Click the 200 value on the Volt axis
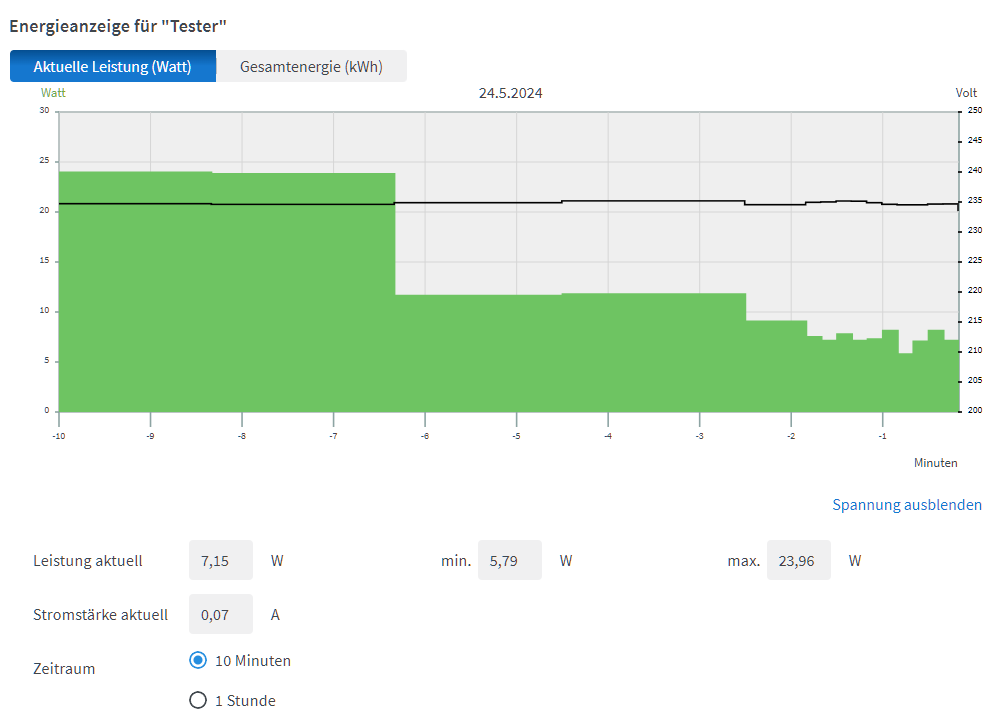The height and width of the screenshot is (727, 997). pos(975,410)
